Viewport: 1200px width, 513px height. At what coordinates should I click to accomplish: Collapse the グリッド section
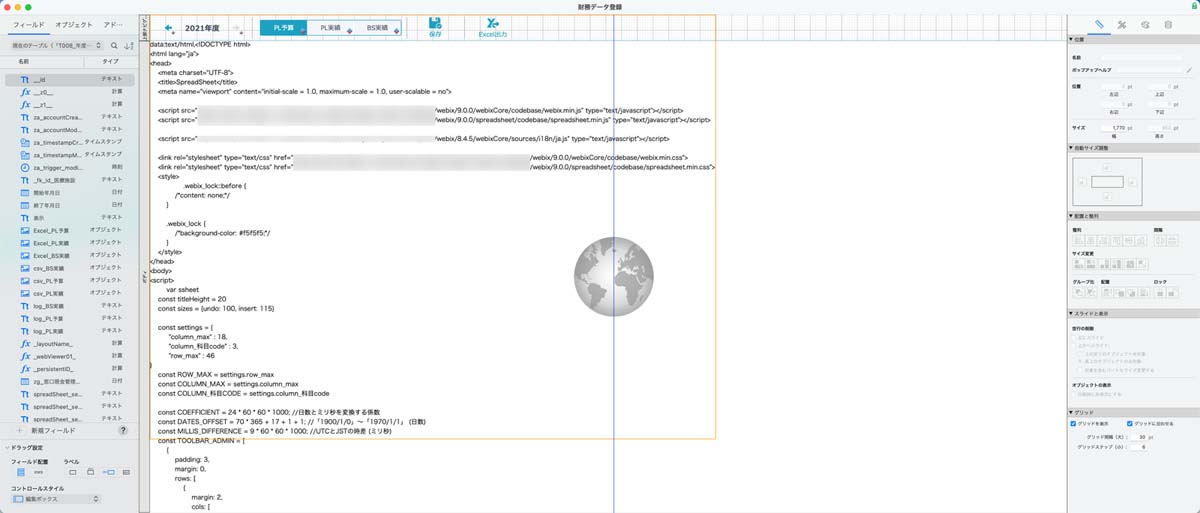(1072, 412)
